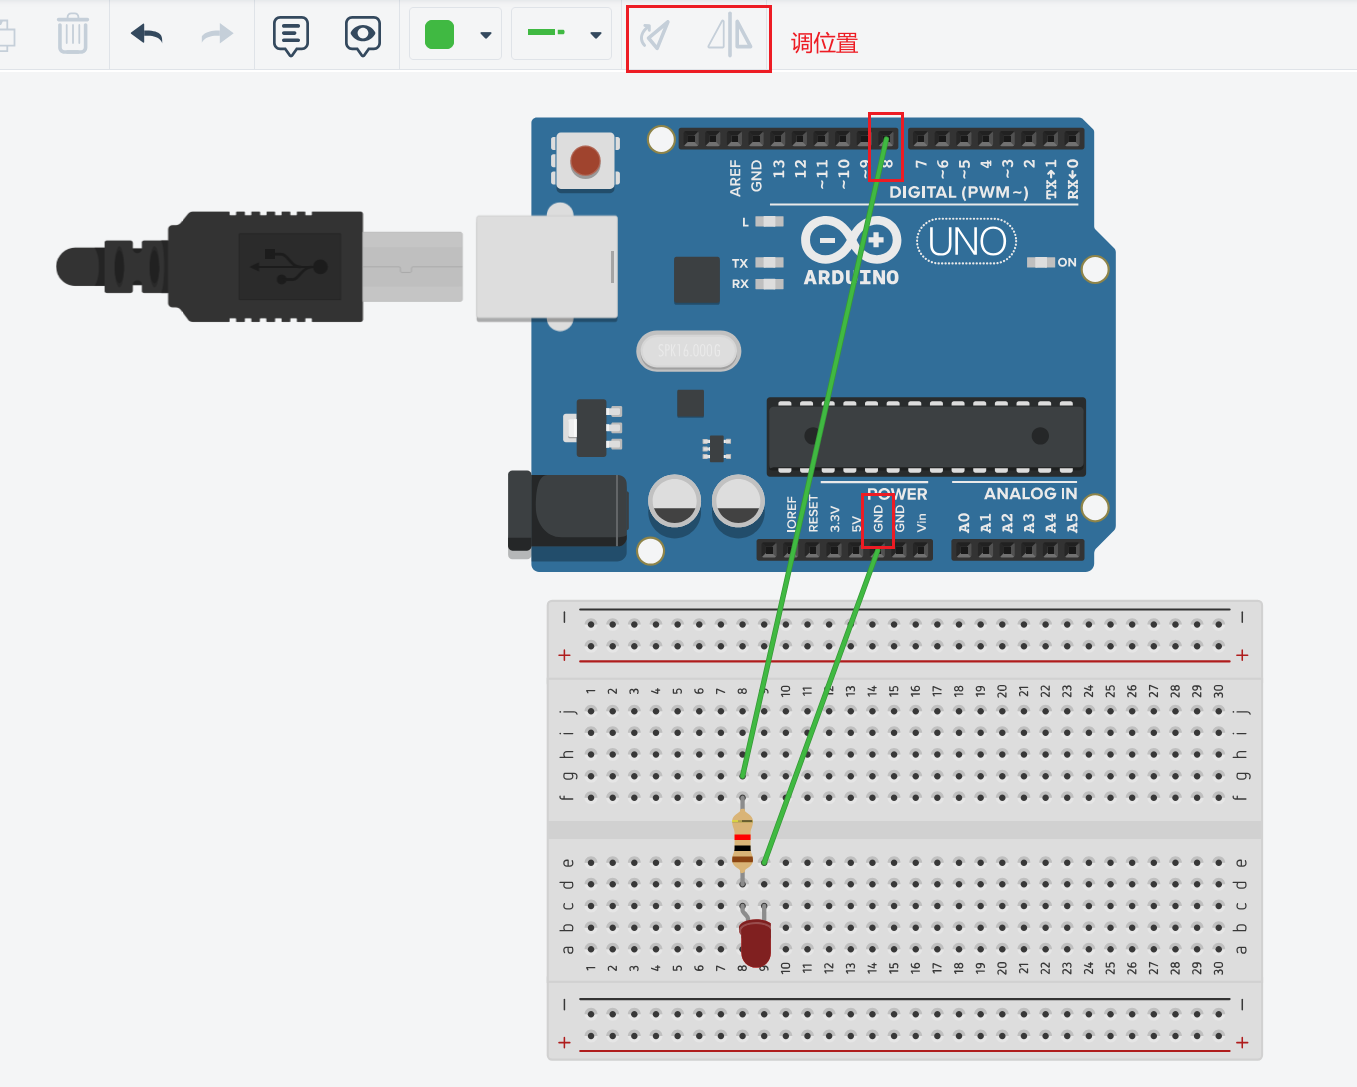Click digital pin 7 socket
This screenshot has height=1087, width=1357.
920,139
